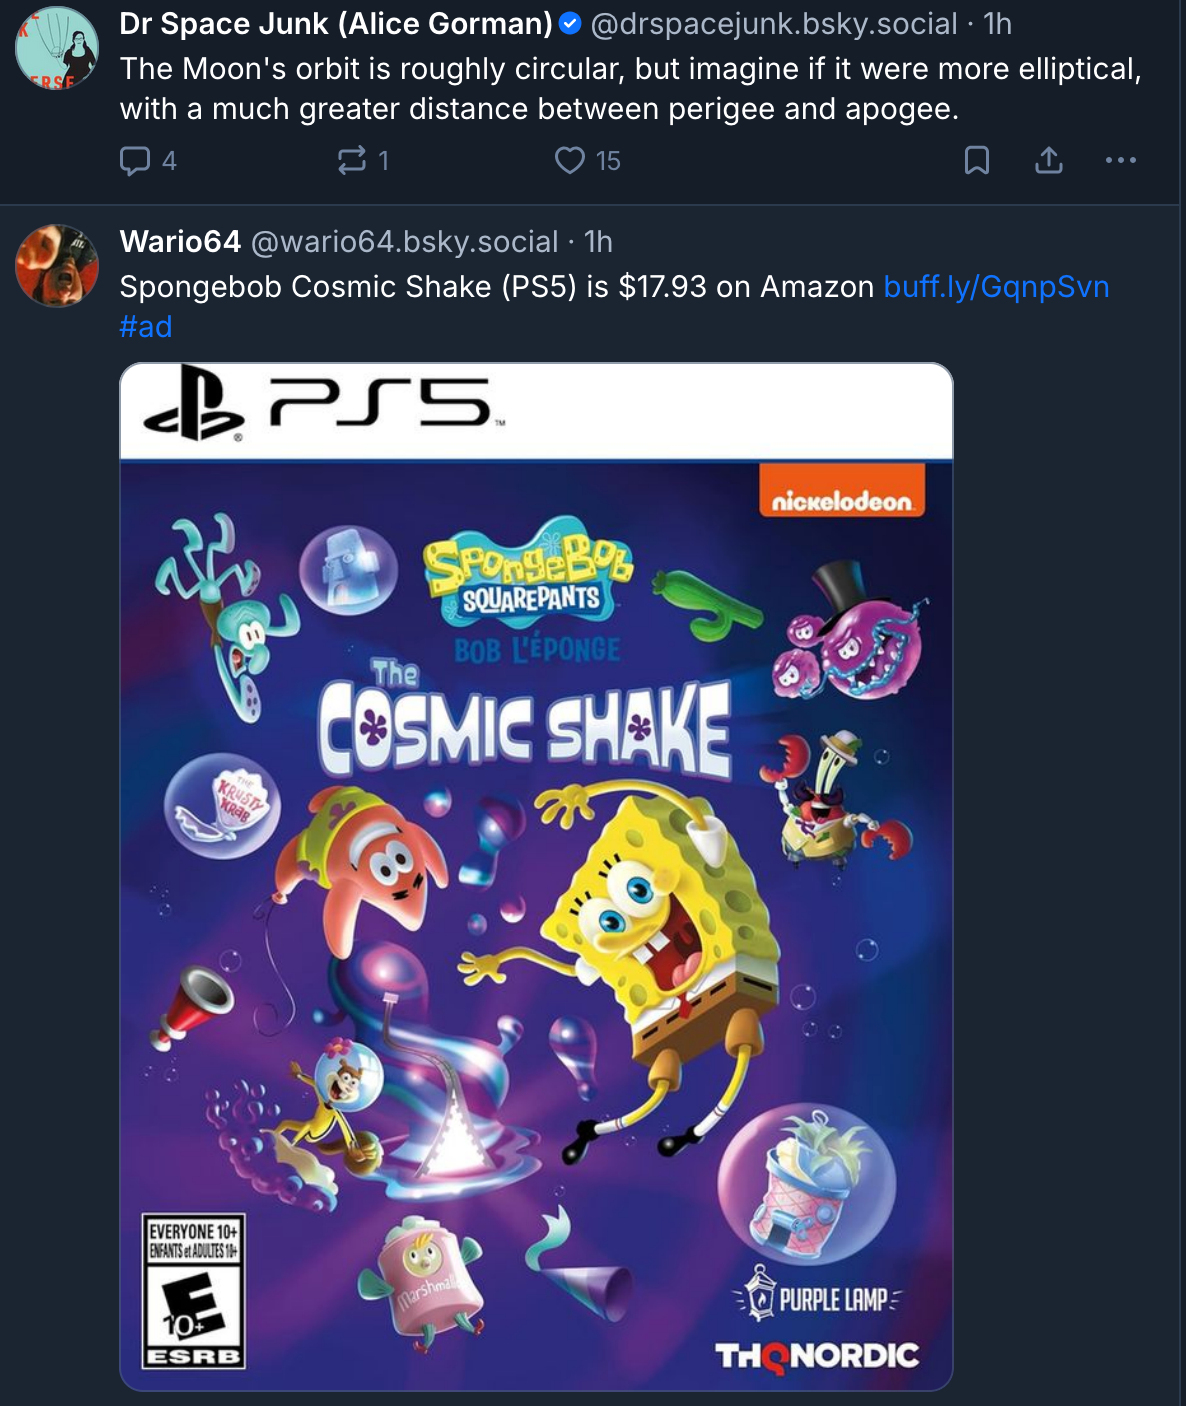
Task: Click the Wario64 display name
Action: [180, 241]
